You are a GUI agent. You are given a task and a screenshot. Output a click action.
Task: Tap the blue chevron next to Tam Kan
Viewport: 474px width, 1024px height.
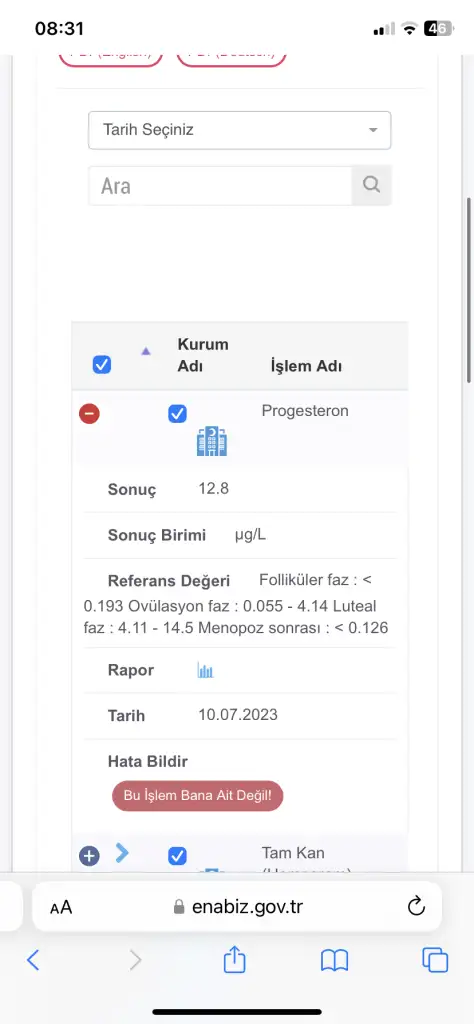pyautogui.click(x=122, y=852)
